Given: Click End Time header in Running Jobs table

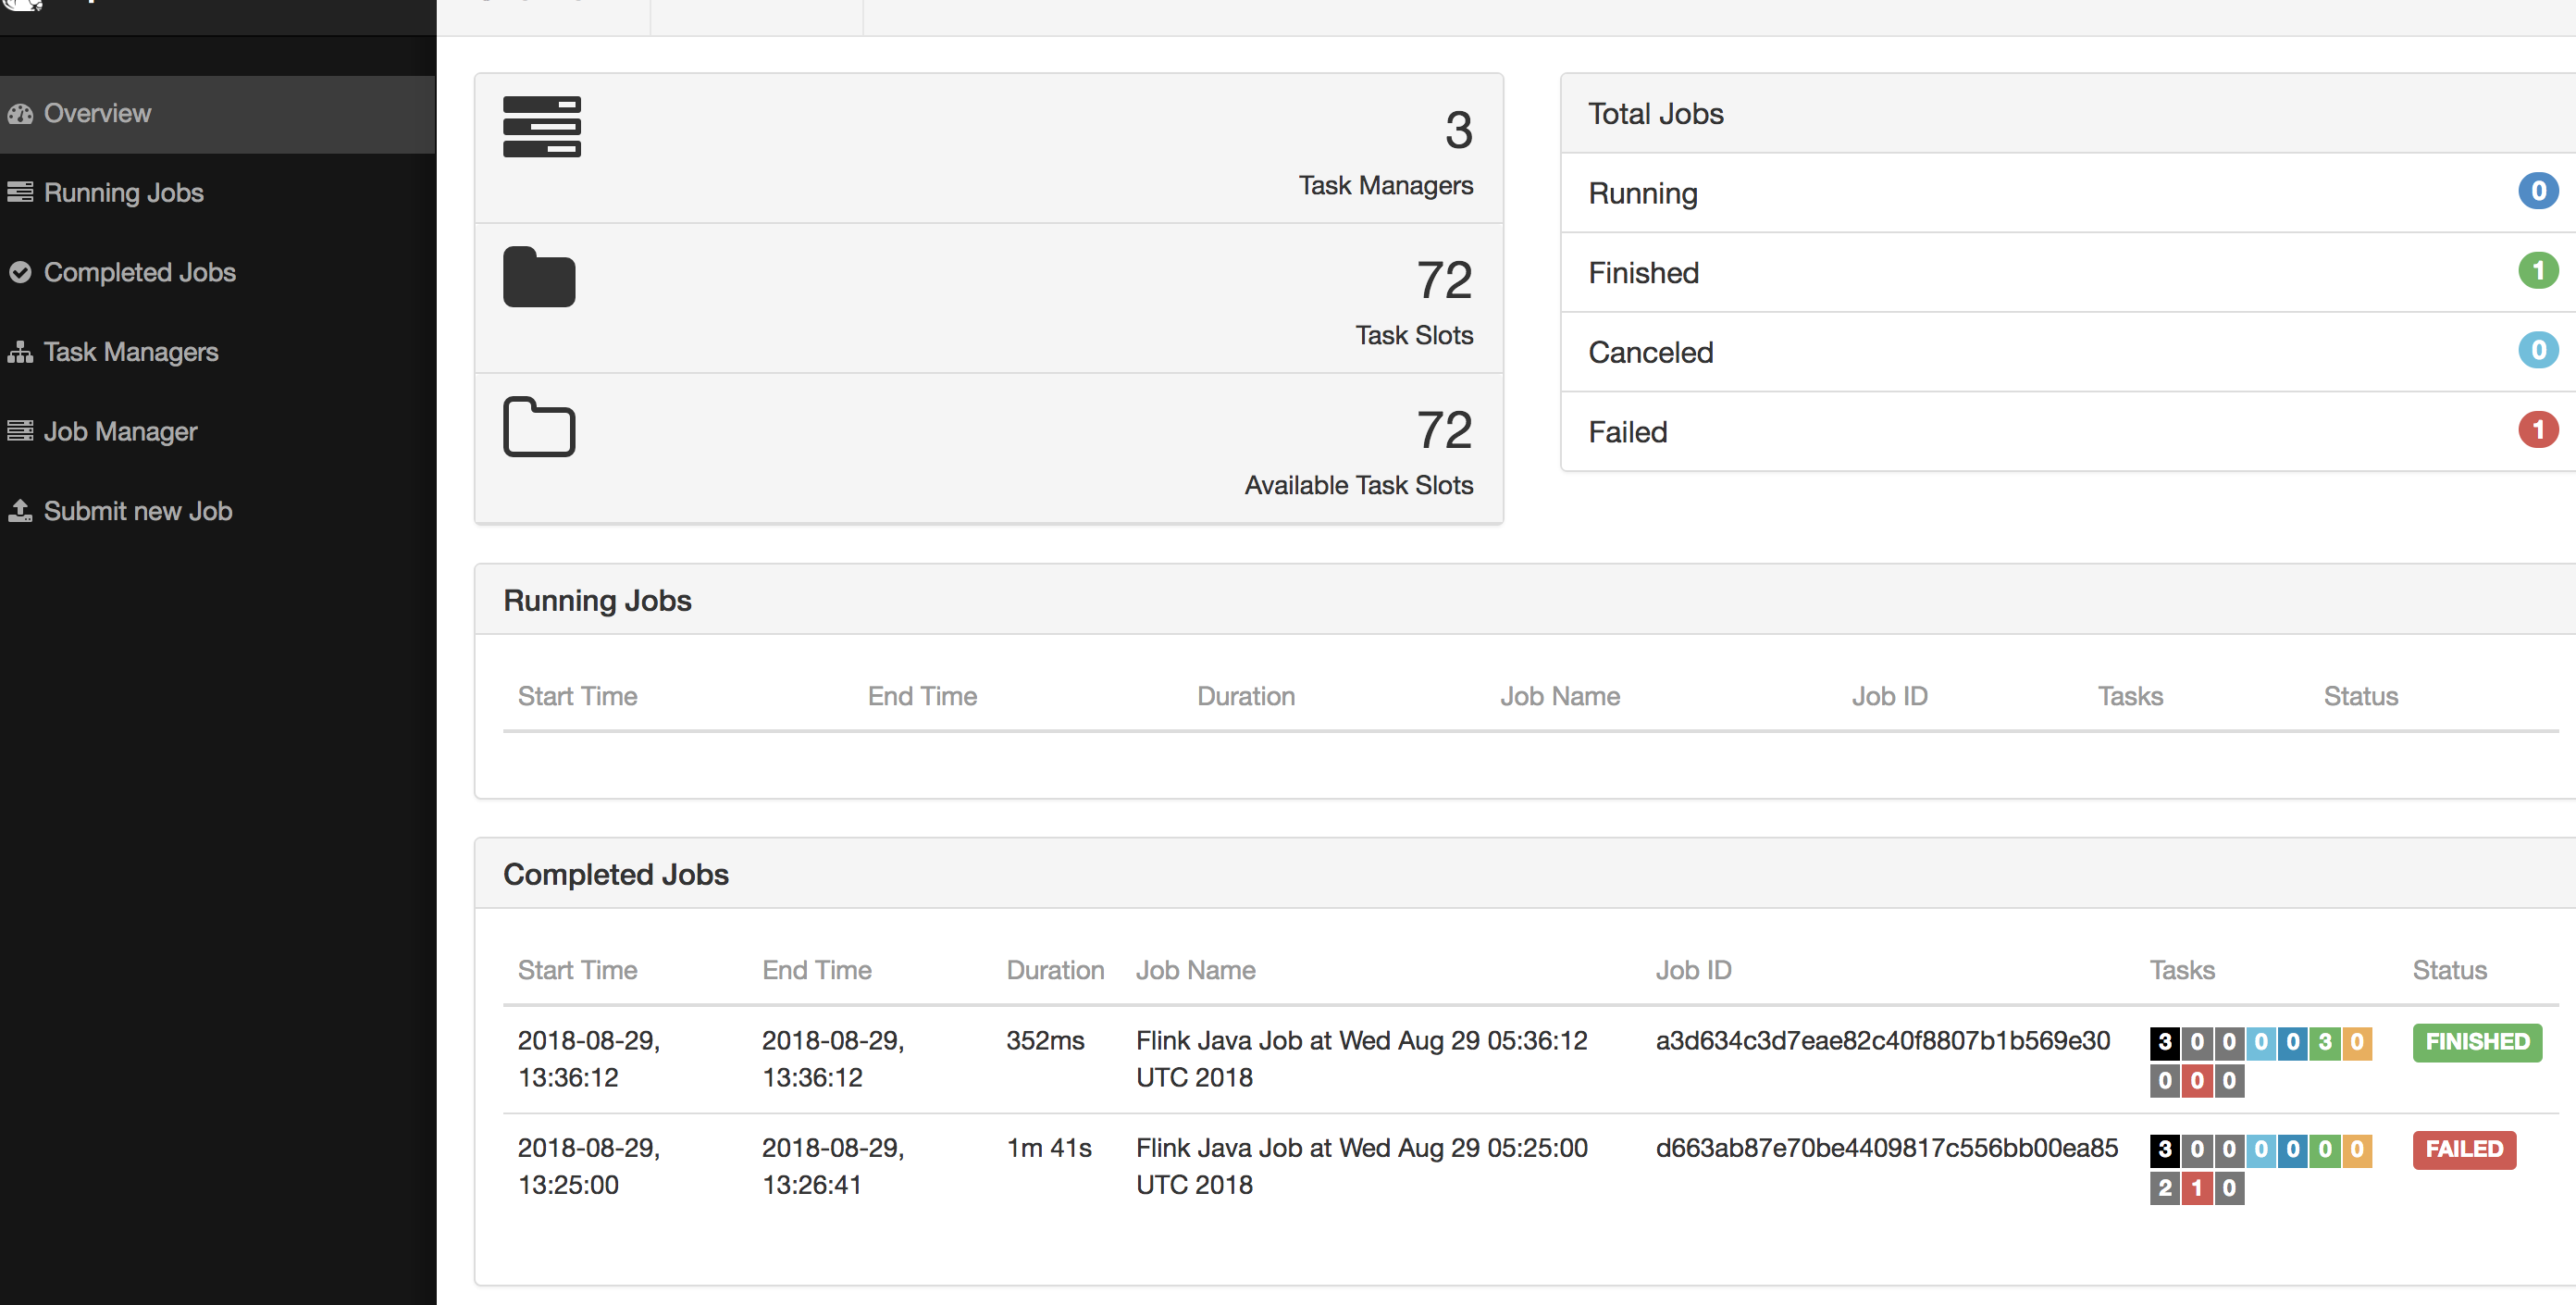Looking at the screenshot, I should pos(922,696).
